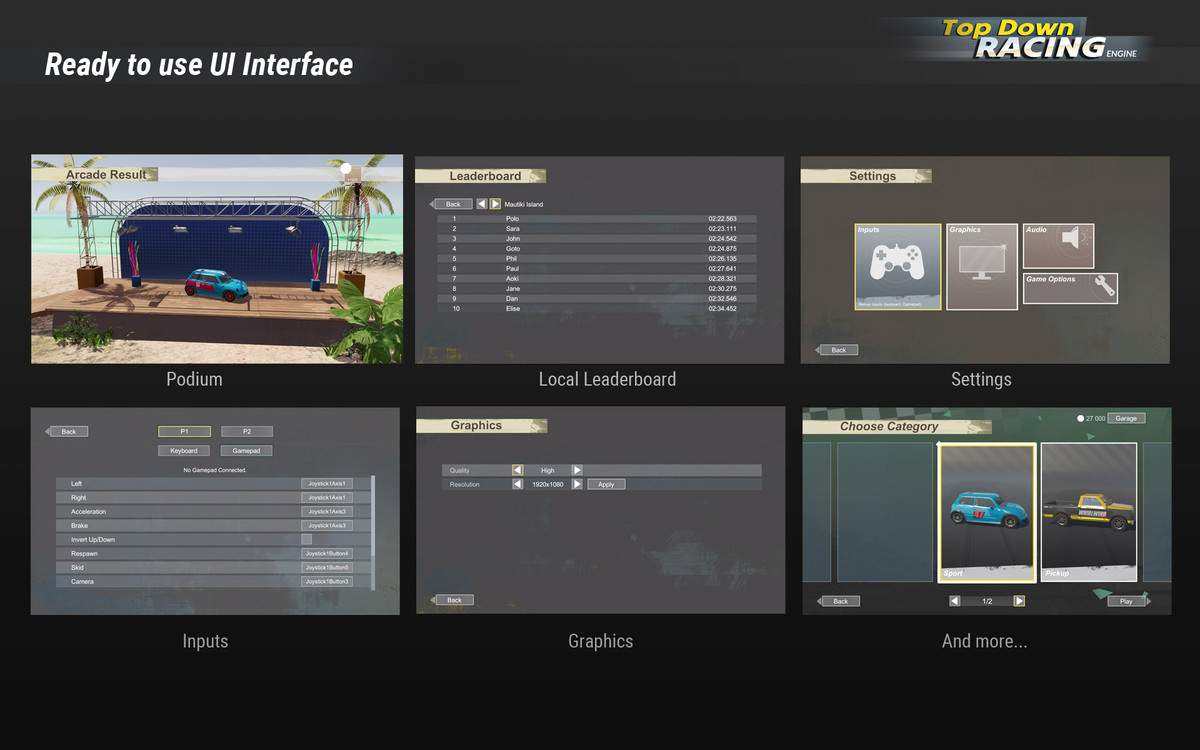The width and height of the screenshot is (1200, 750).
Task: Decrease Resolution with left arrow
Action: (x=517, y=484)
